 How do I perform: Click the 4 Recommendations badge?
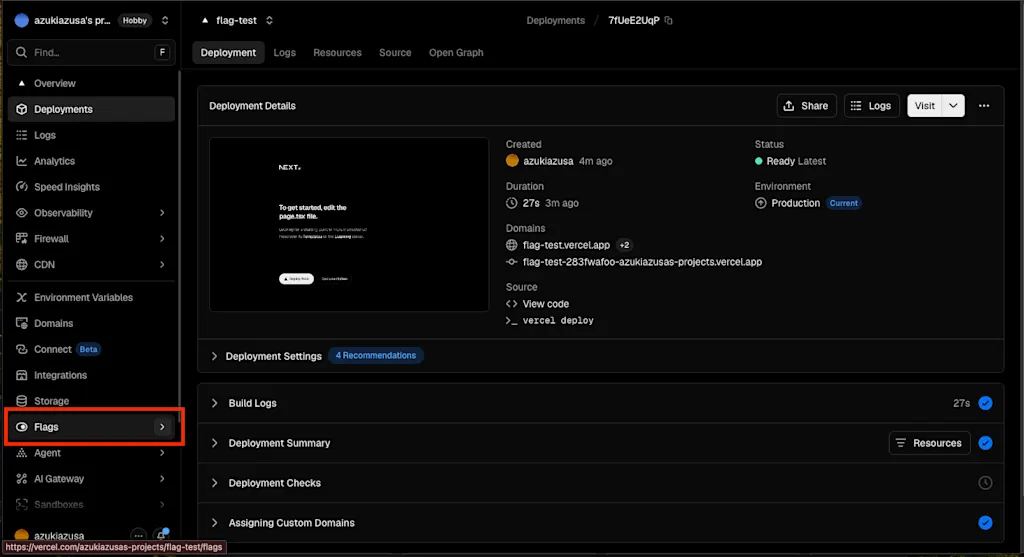(376, 355)
